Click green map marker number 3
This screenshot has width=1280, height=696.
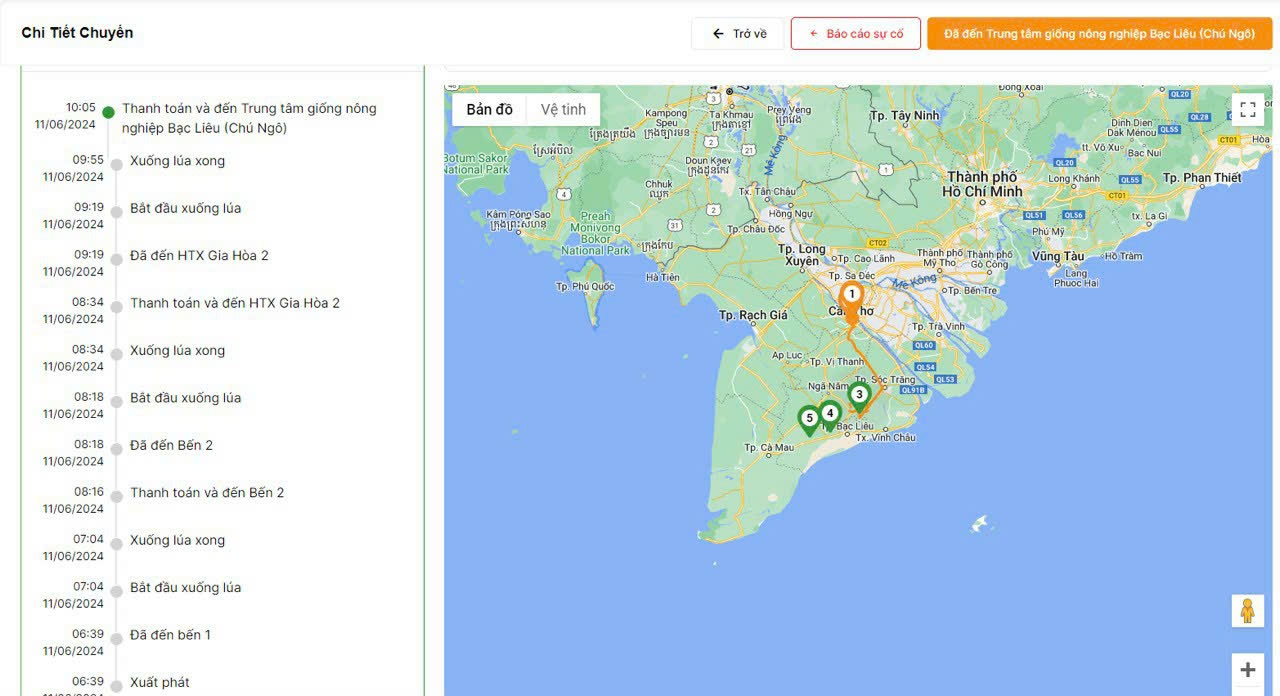coord(859,395)
